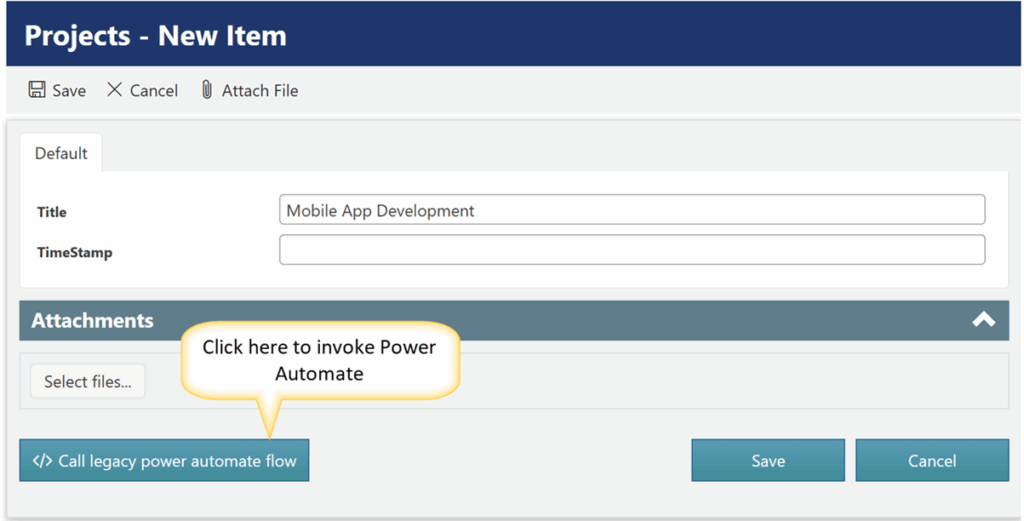The height and width of the screenshot is (521, 1024).
Task: Click the X icon beside toolbar Cancel
Action: pyautogui.click(x=115, y=90)
